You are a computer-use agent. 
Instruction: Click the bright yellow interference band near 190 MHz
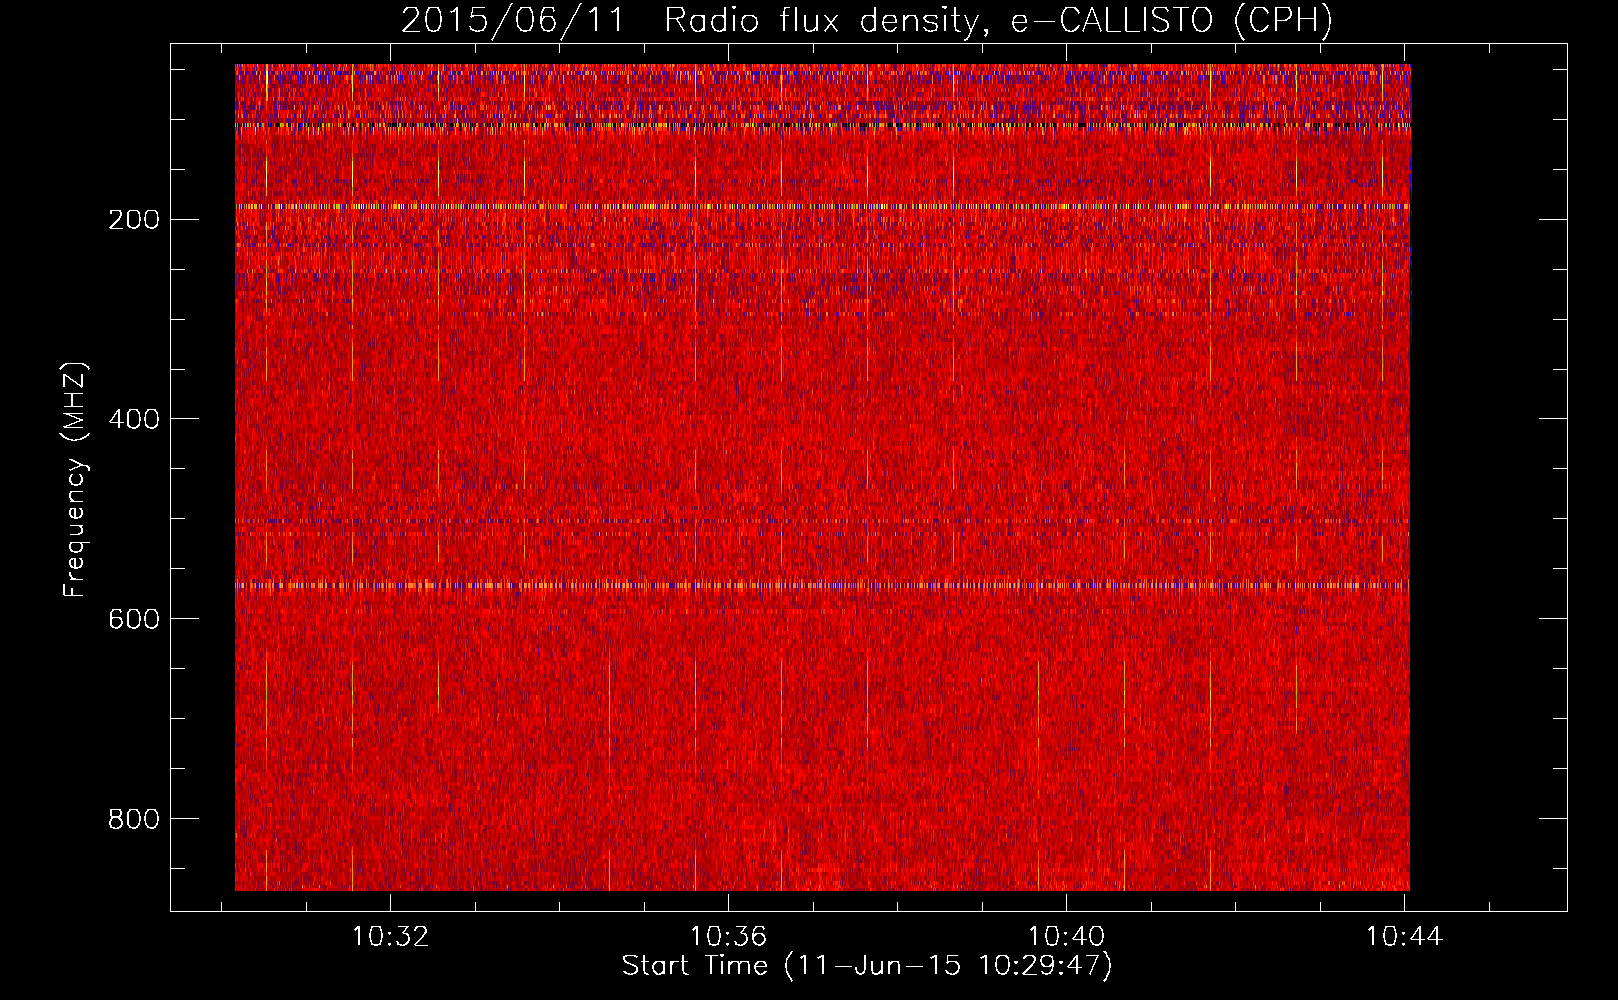point(822,207)
